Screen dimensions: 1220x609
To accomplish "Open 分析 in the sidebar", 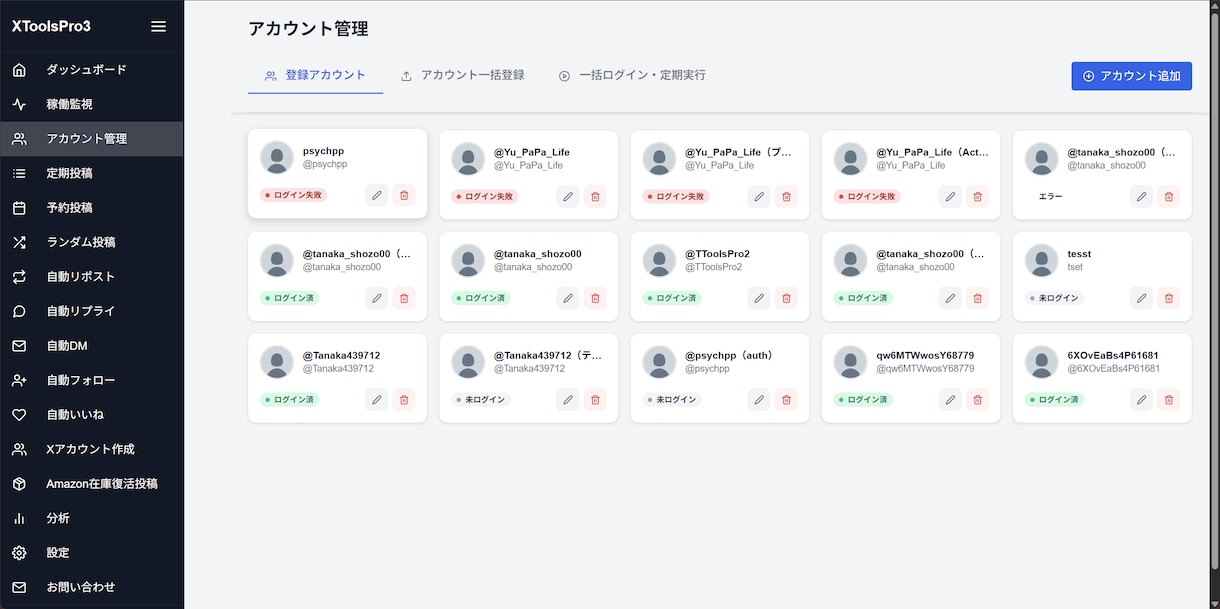I will click(91, 518).
